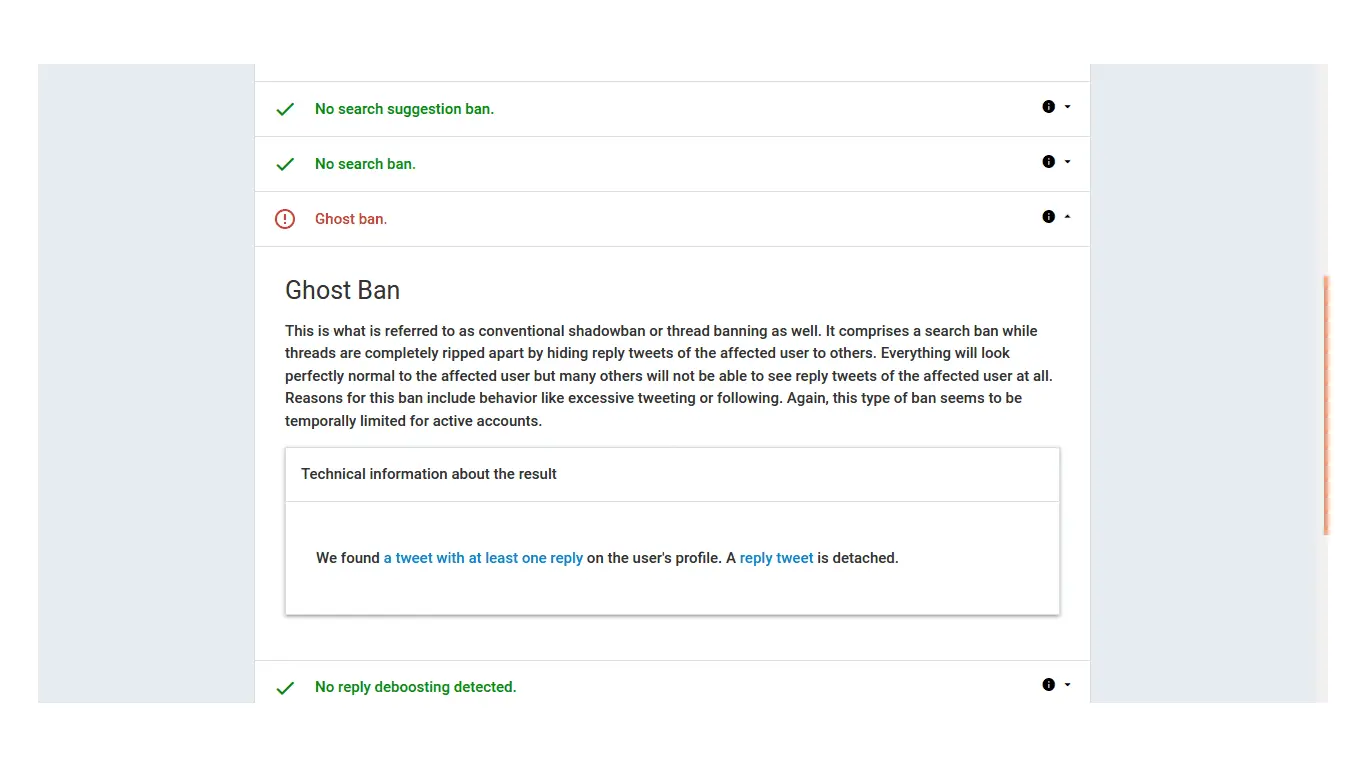Click the orange page scrollbar thumb
This screenshot has width=1366, height=768.
pos(1326,405)
